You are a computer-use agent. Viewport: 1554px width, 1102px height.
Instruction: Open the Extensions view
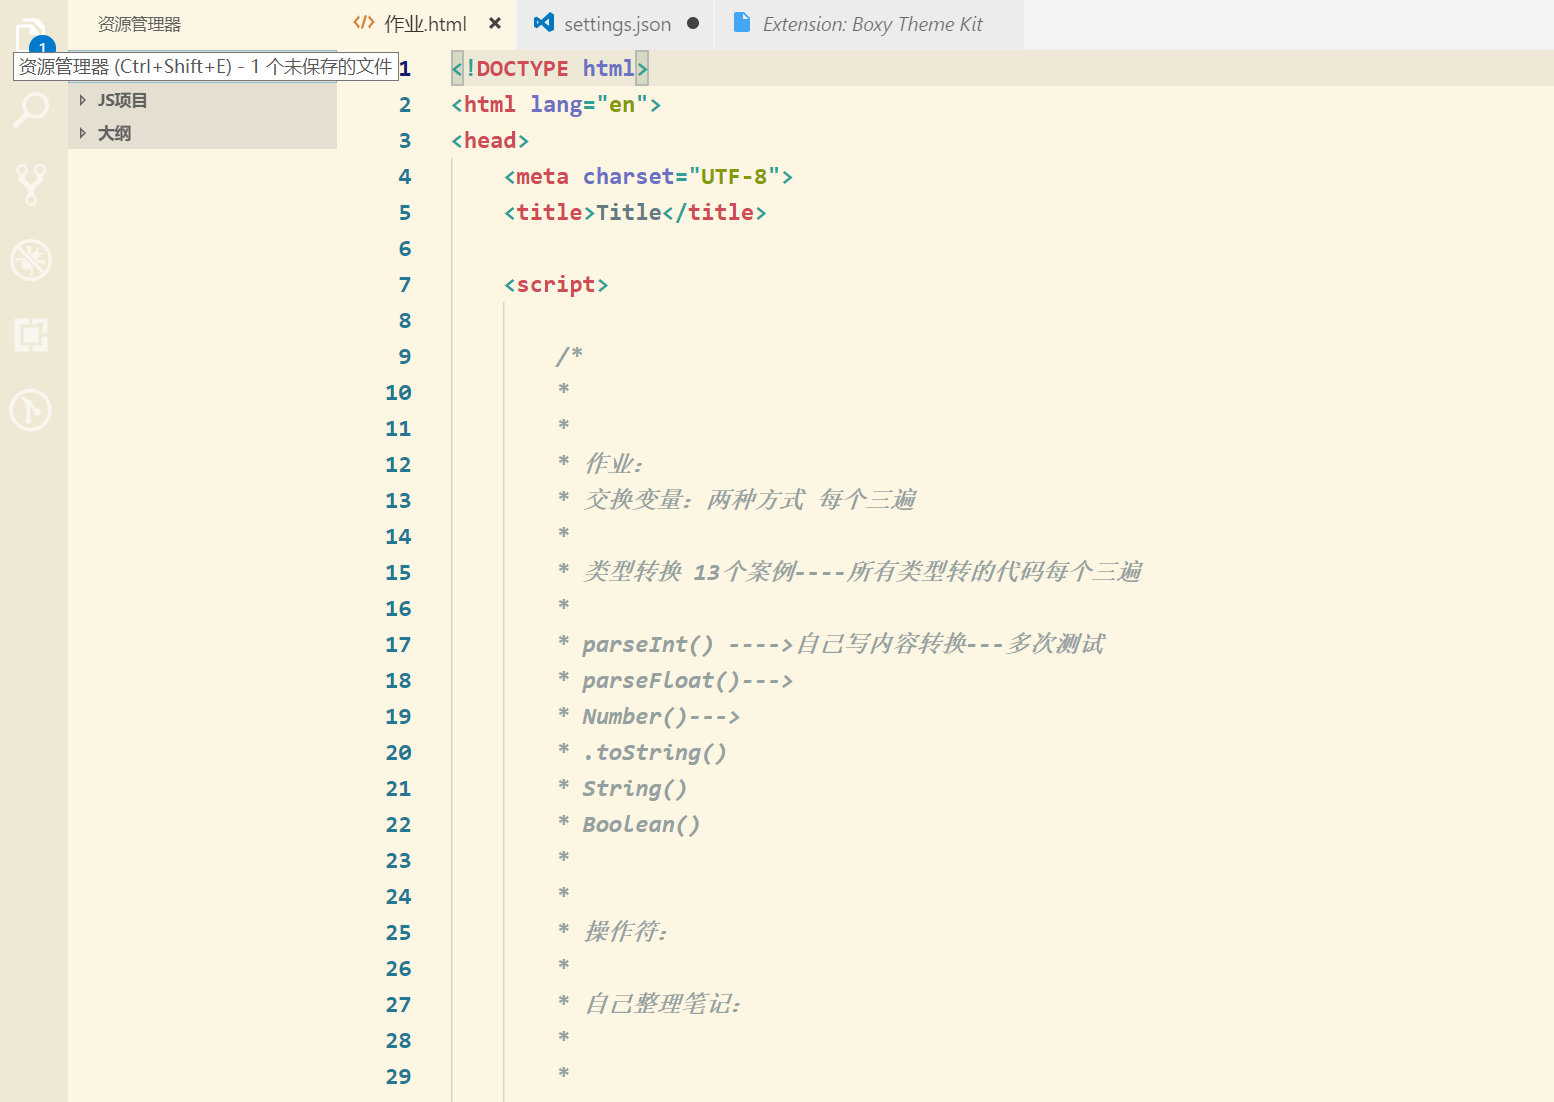coord(30,335)
